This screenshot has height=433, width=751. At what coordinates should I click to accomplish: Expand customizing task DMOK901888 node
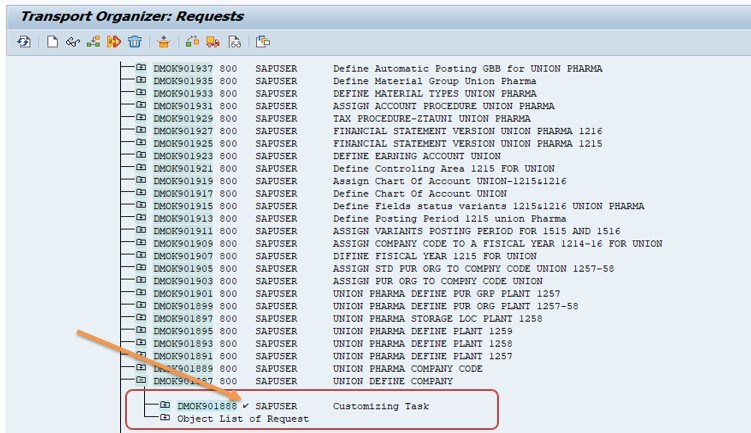coord(165,406)
